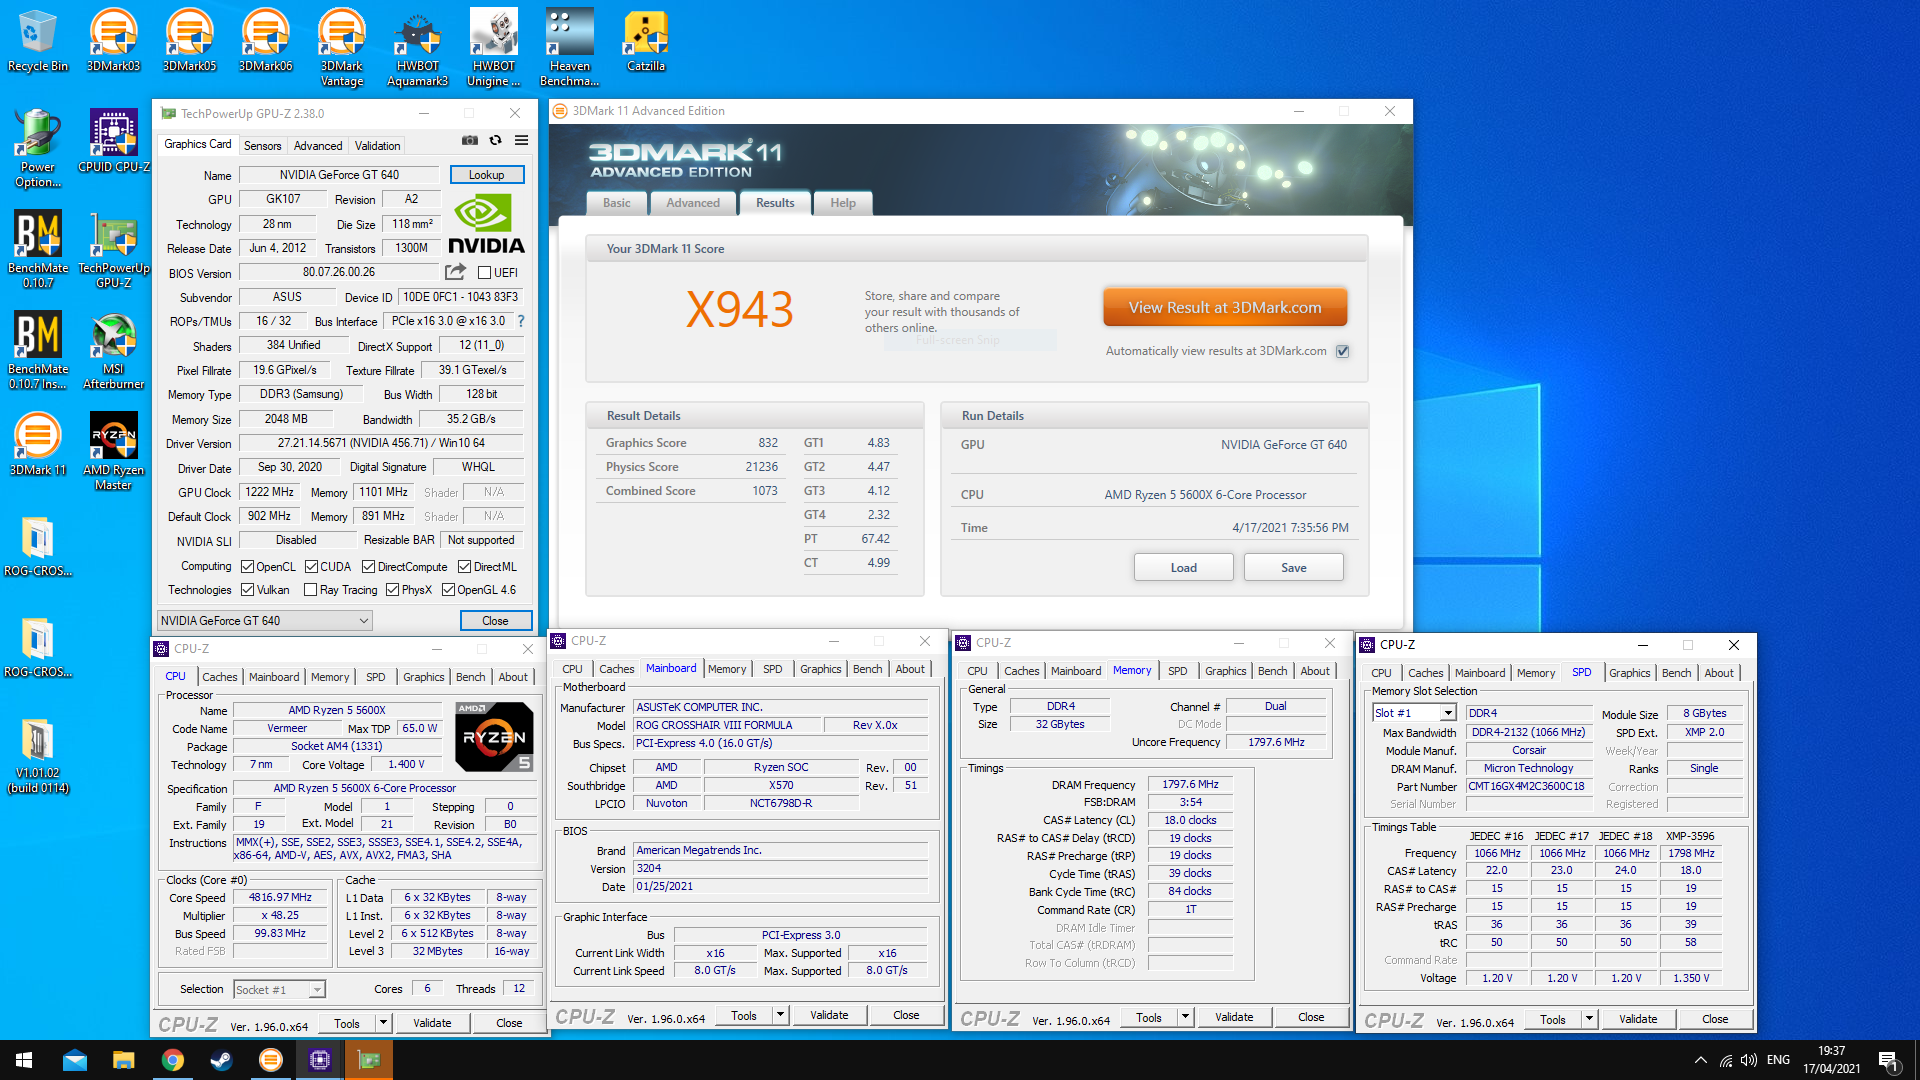Switch to GPU-Z Sensors tab
This screenshot has height=1080, width=1920.
tap(262, 146)
